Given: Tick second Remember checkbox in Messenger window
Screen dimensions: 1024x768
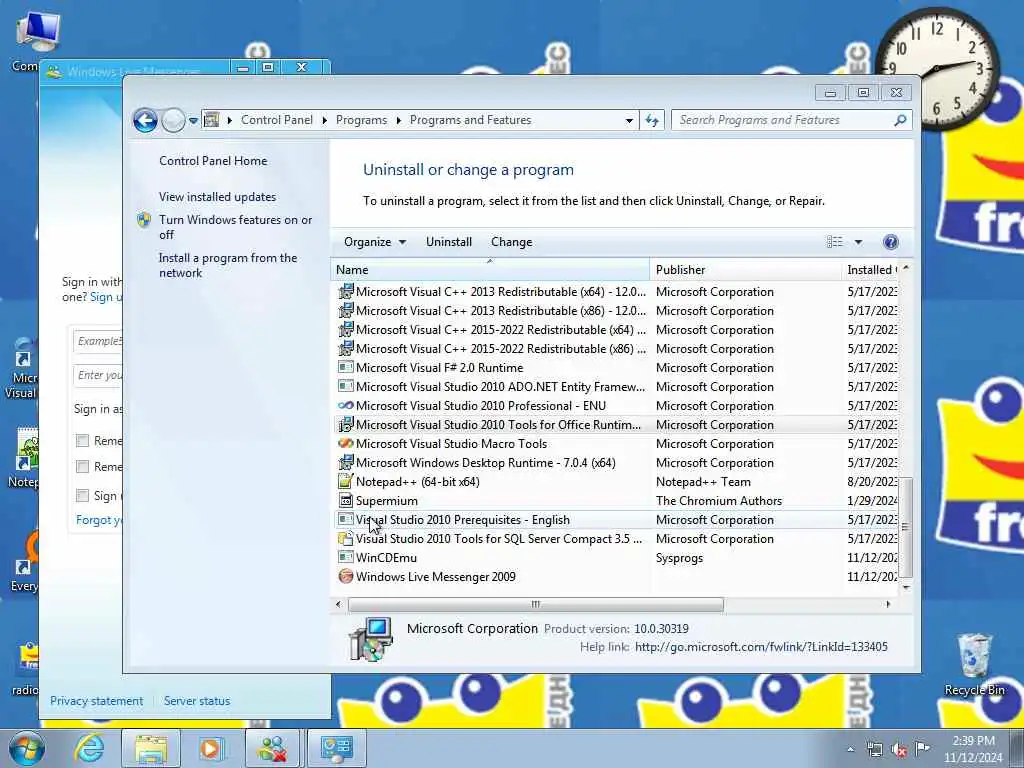Looking at the screenshot, I should coord(82,466).
